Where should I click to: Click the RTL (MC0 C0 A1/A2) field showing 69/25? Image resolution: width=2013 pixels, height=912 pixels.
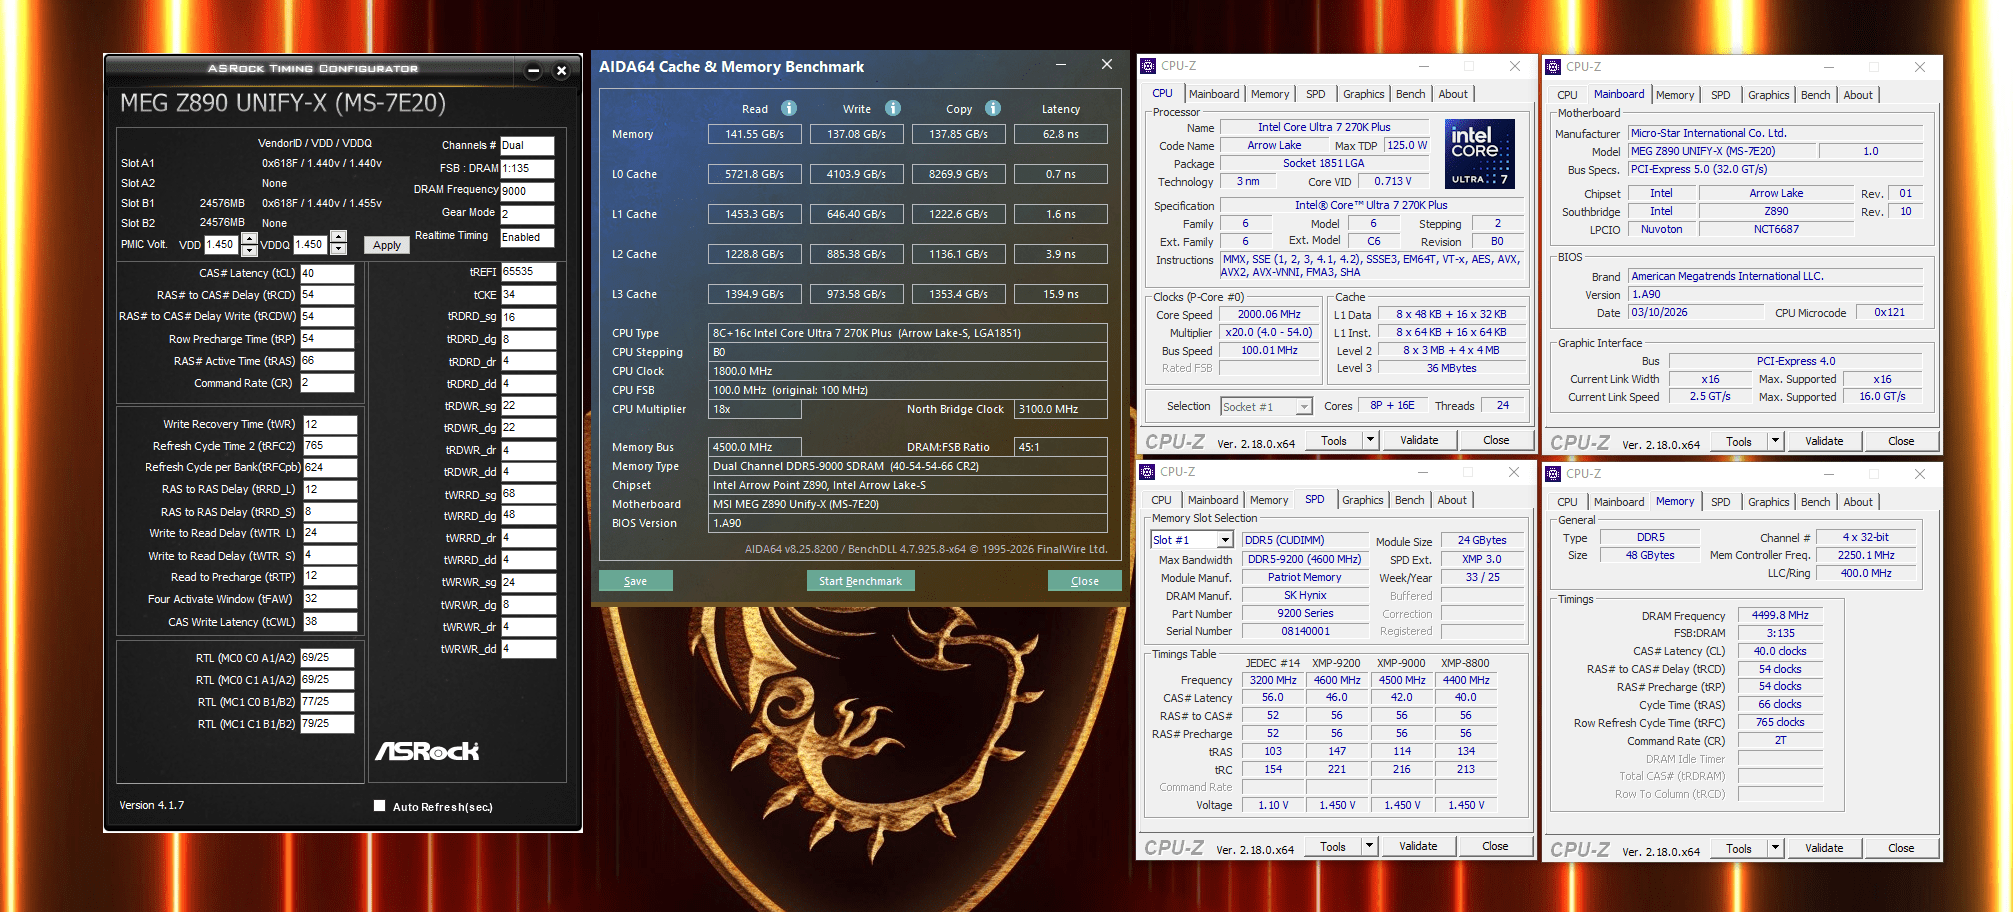point(327,658)
